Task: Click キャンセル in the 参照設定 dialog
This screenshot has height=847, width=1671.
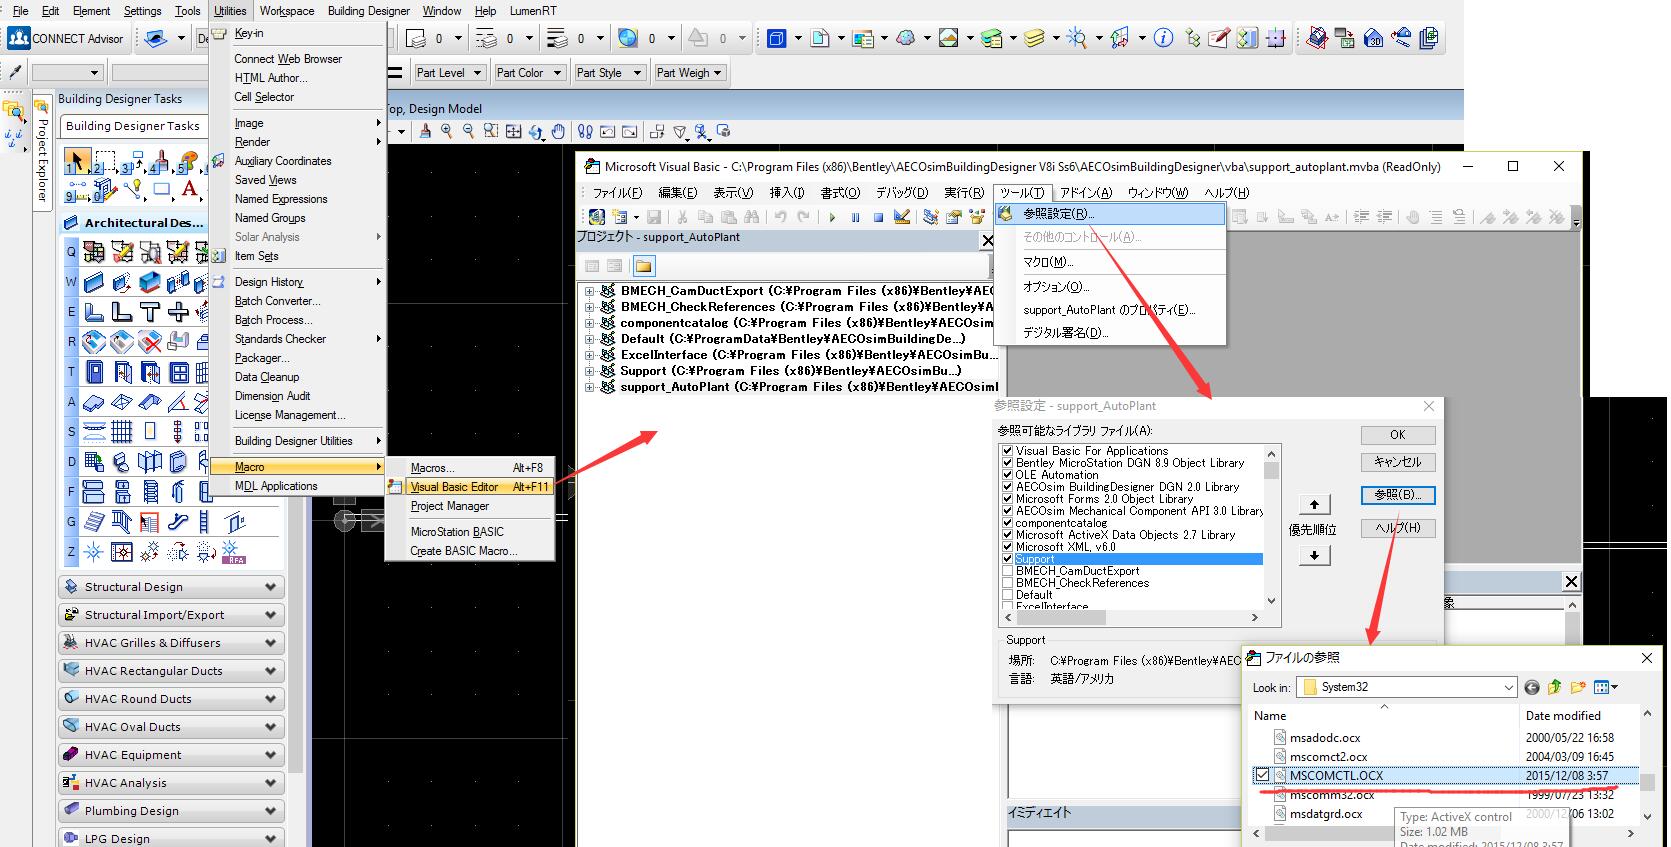Action: tap(1398, 462)
